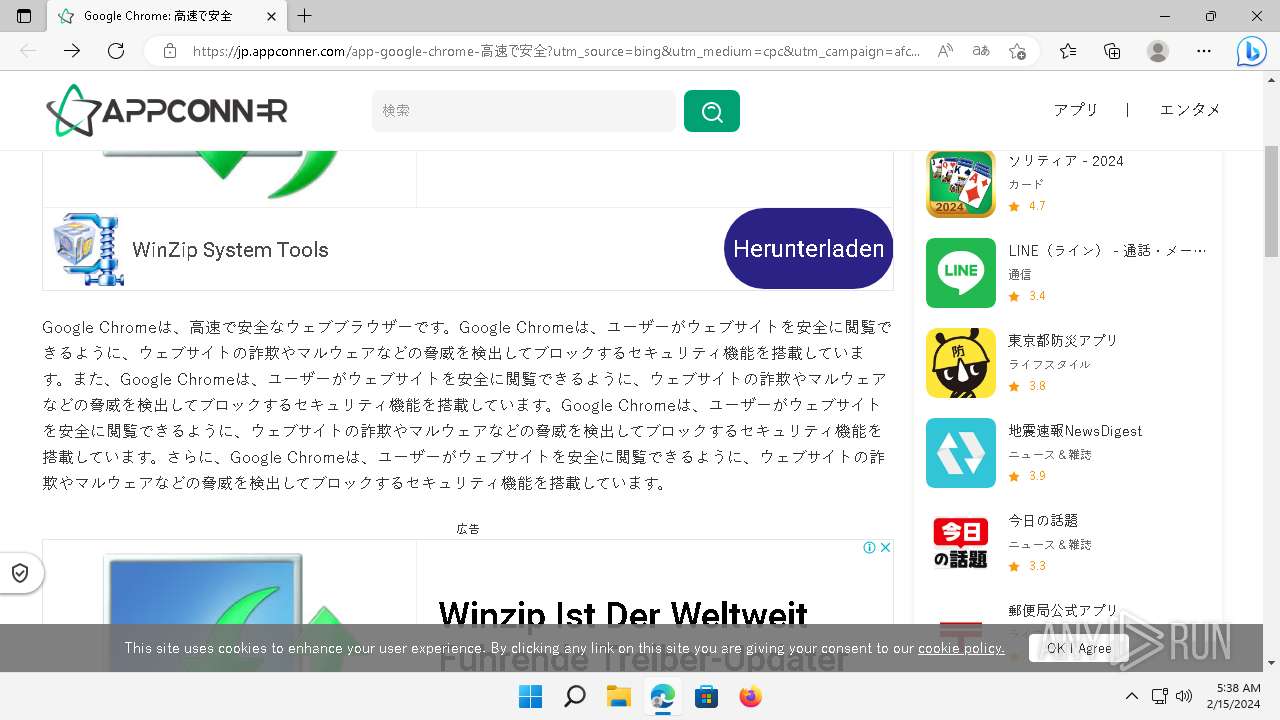Click the green search magnifier button
Screen dimensions: 1280x720
point(712,111)
